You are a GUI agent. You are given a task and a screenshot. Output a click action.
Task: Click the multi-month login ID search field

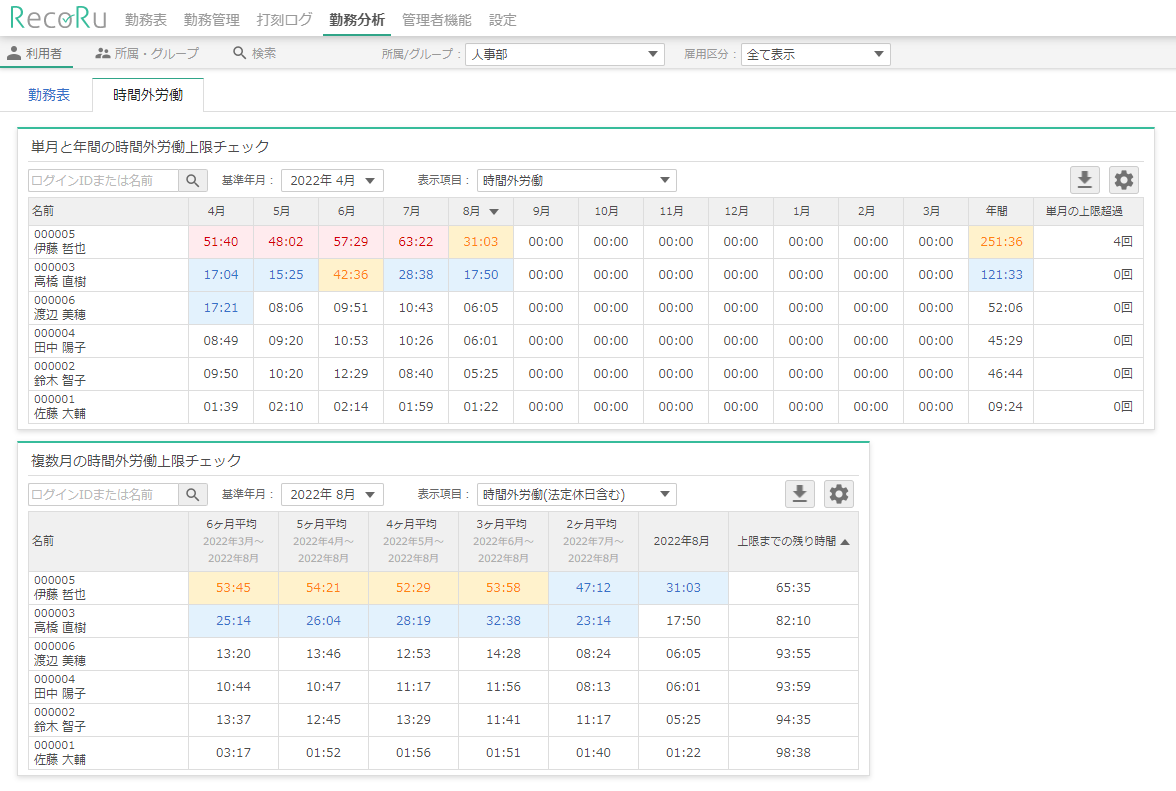[103, 494]
